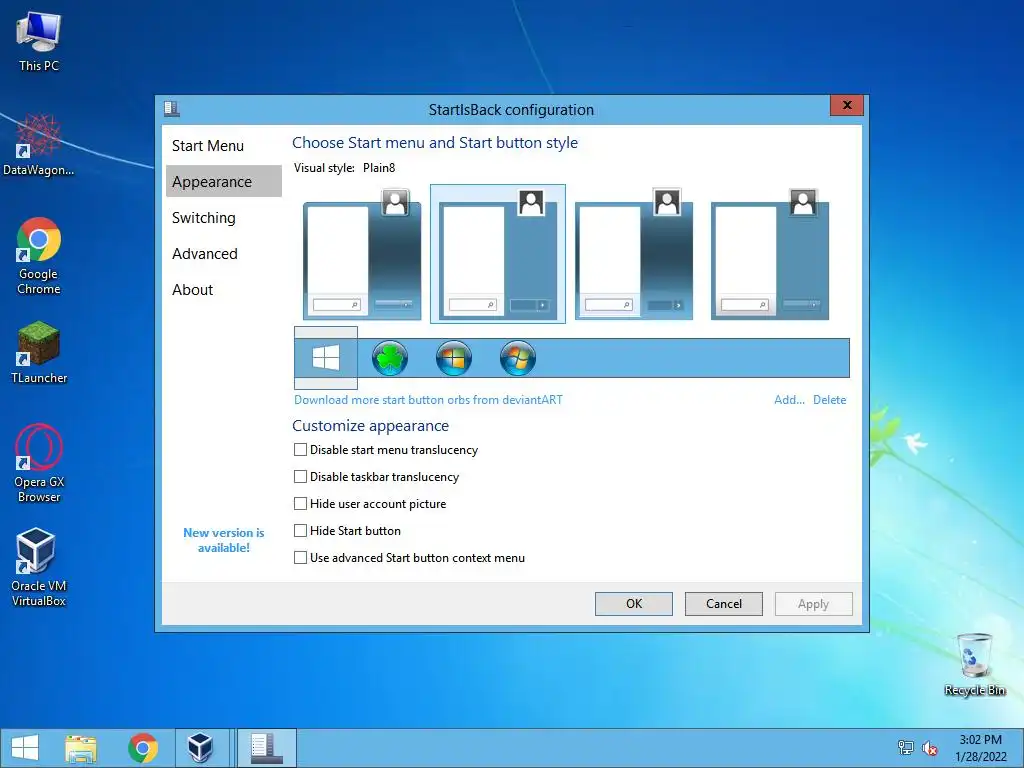This screenshot has height=768, width=1024.
Task: Cancel the configuration dialog
Action: coord(724,604)
